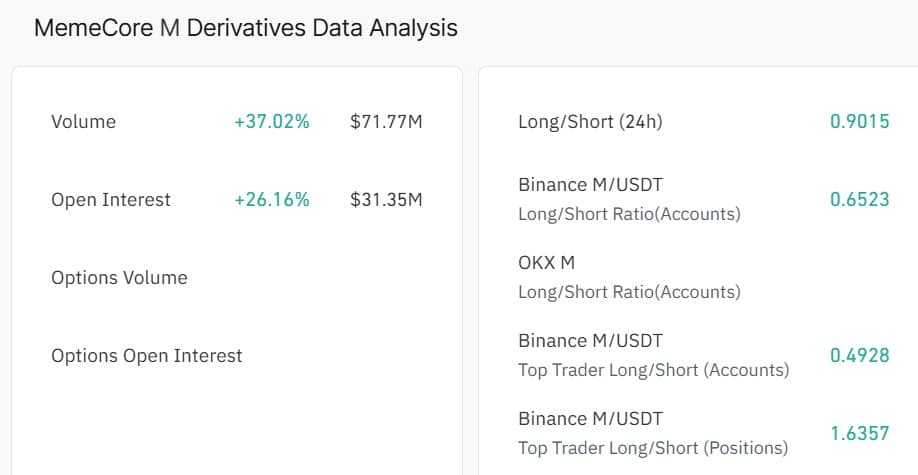This screenshot has width=918, height=475.
Task: Click the 1.6357 positions ratio value
Action: click(859, 434)
